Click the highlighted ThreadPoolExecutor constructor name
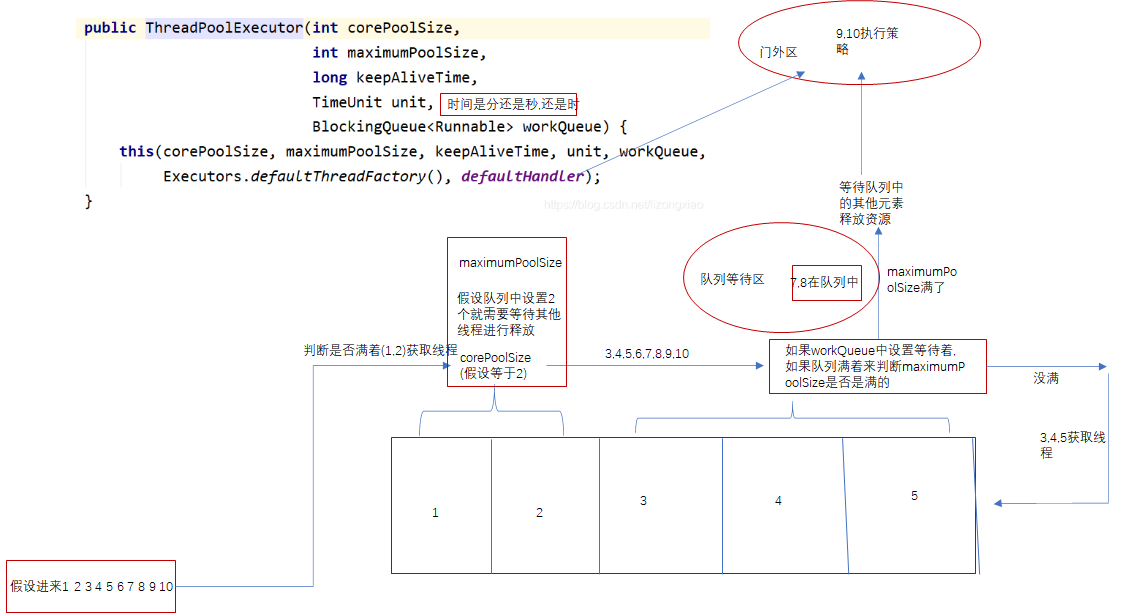 224,28
